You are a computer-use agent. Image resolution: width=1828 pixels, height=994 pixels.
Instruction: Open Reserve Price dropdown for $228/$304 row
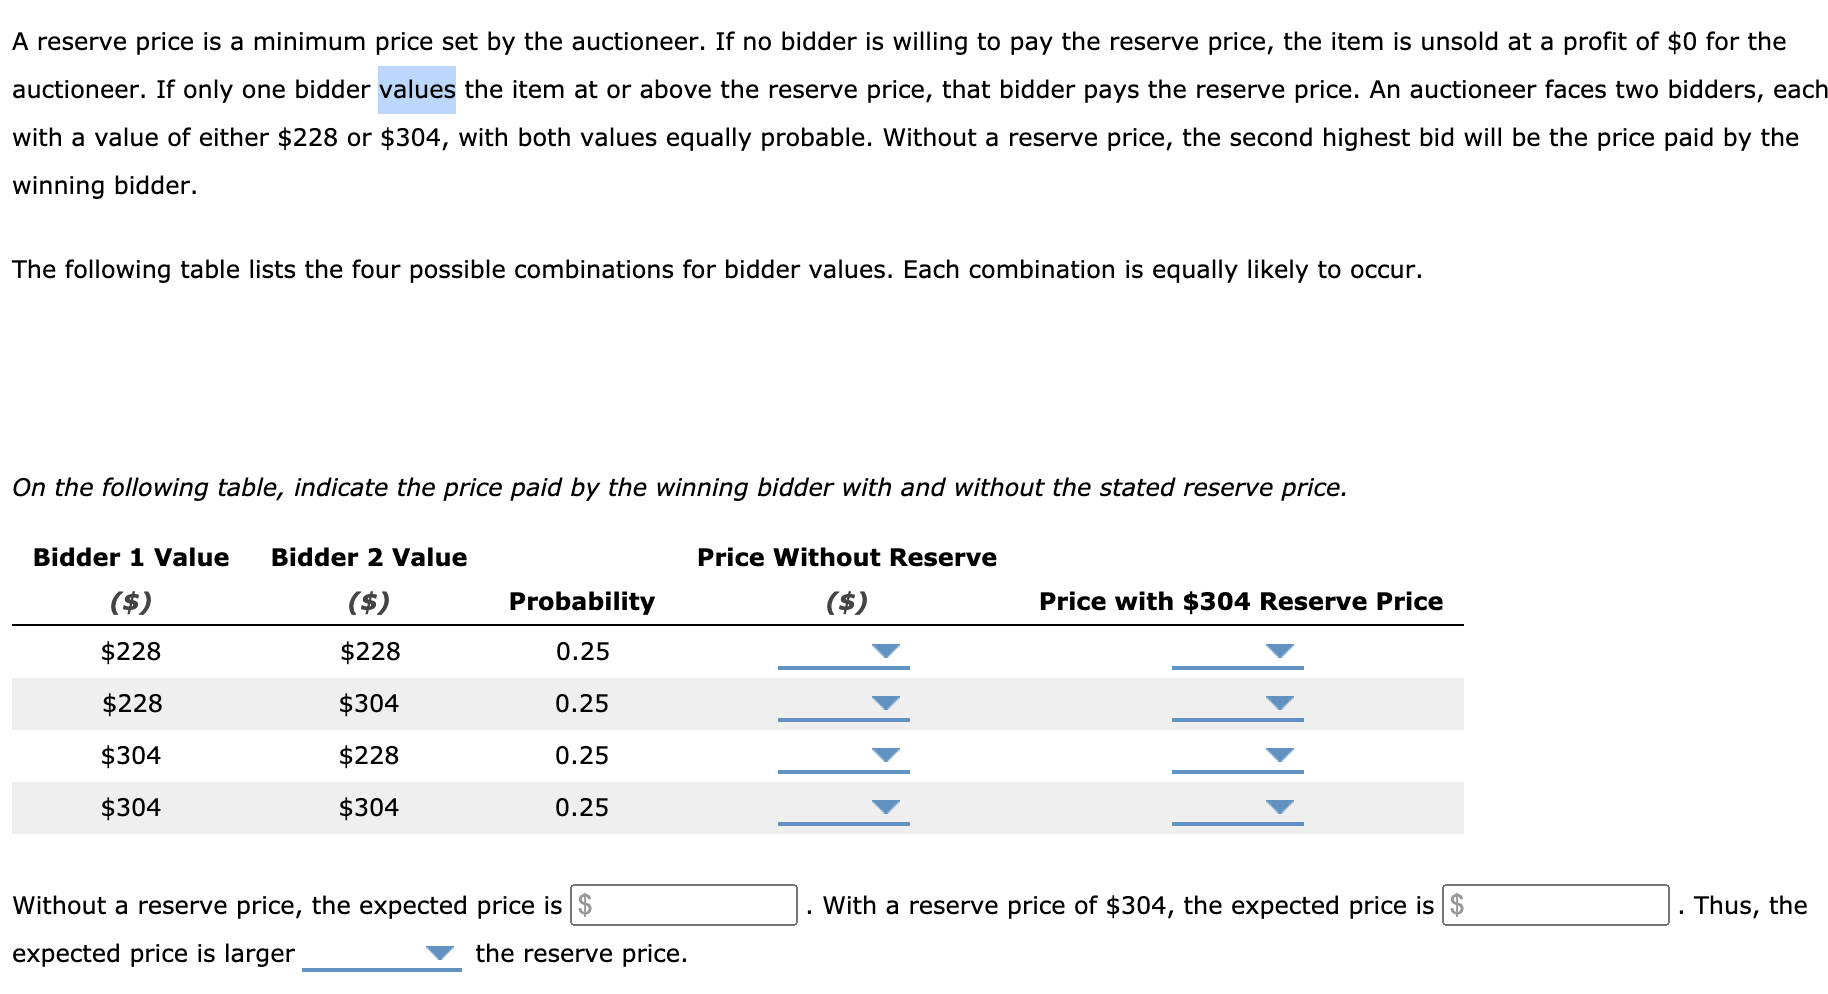(1279, 703)
